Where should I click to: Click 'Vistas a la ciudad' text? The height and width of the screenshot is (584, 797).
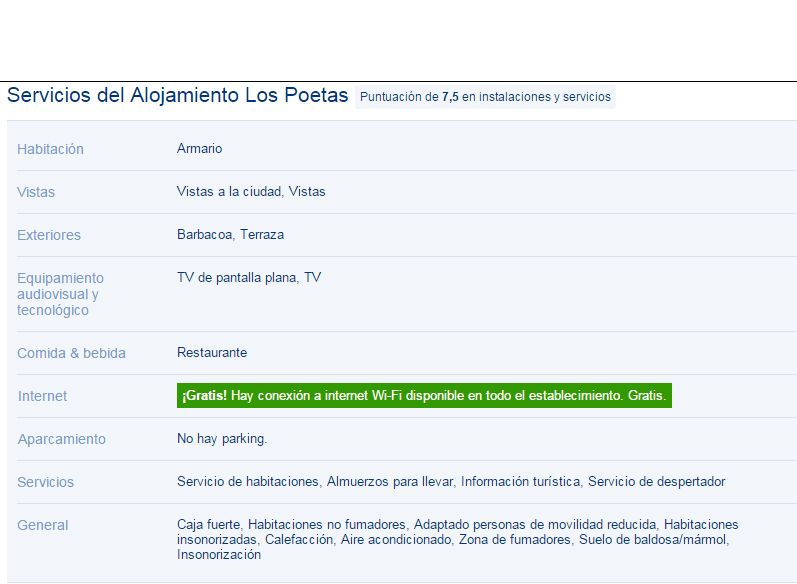point(229,191)
